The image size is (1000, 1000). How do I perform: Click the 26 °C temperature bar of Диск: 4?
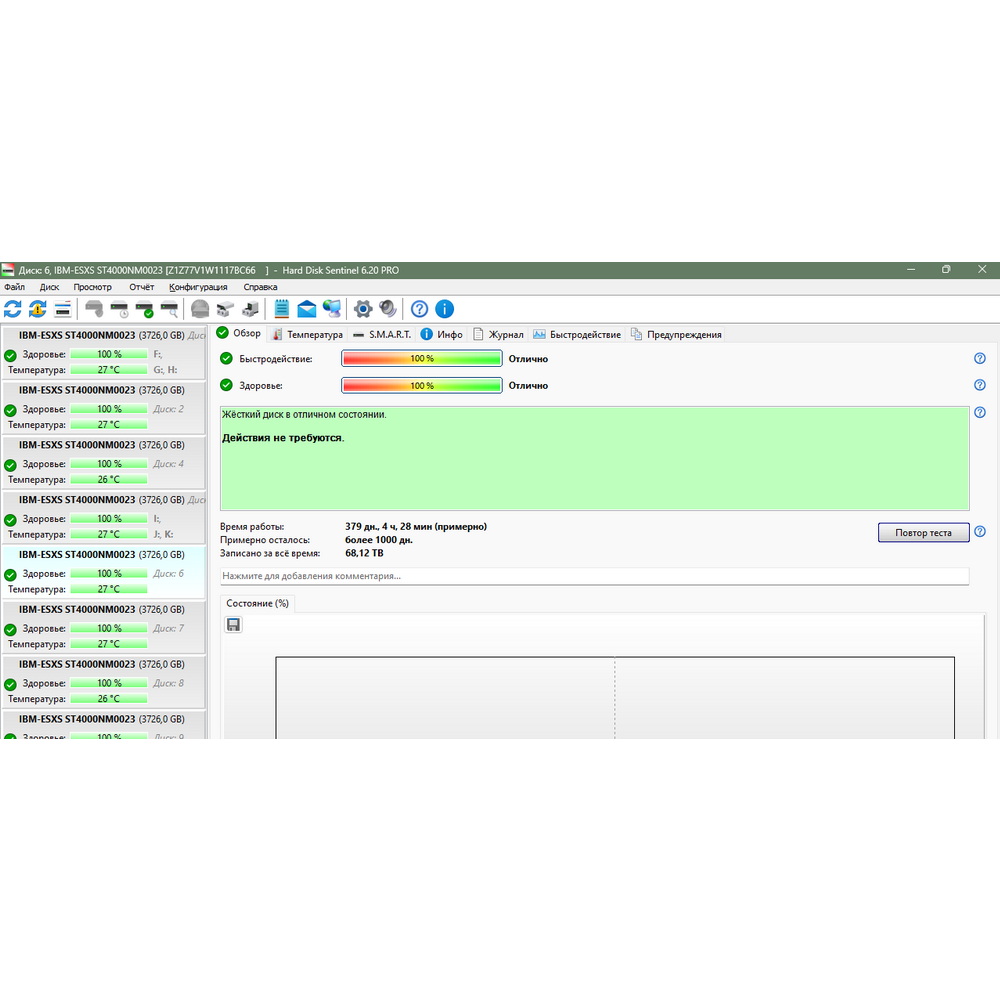109,479
